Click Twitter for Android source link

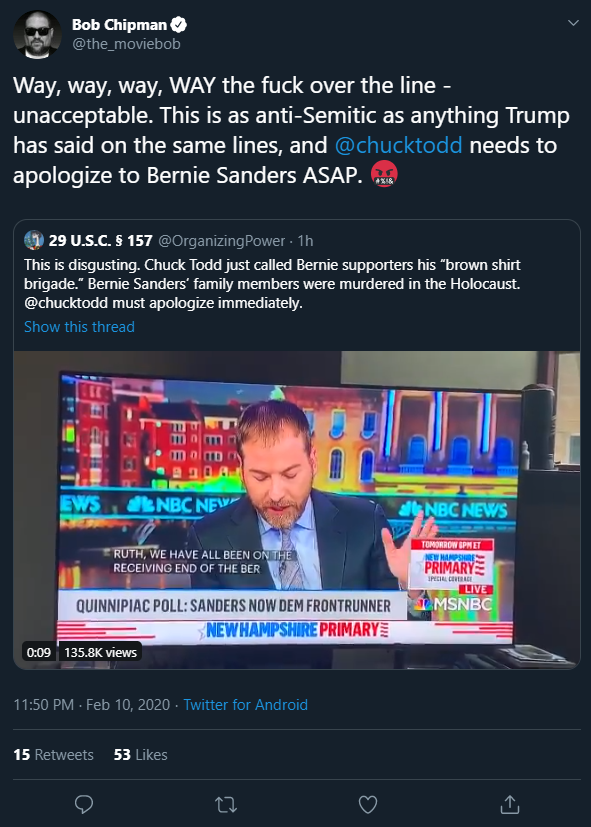[x=245, y=705]
